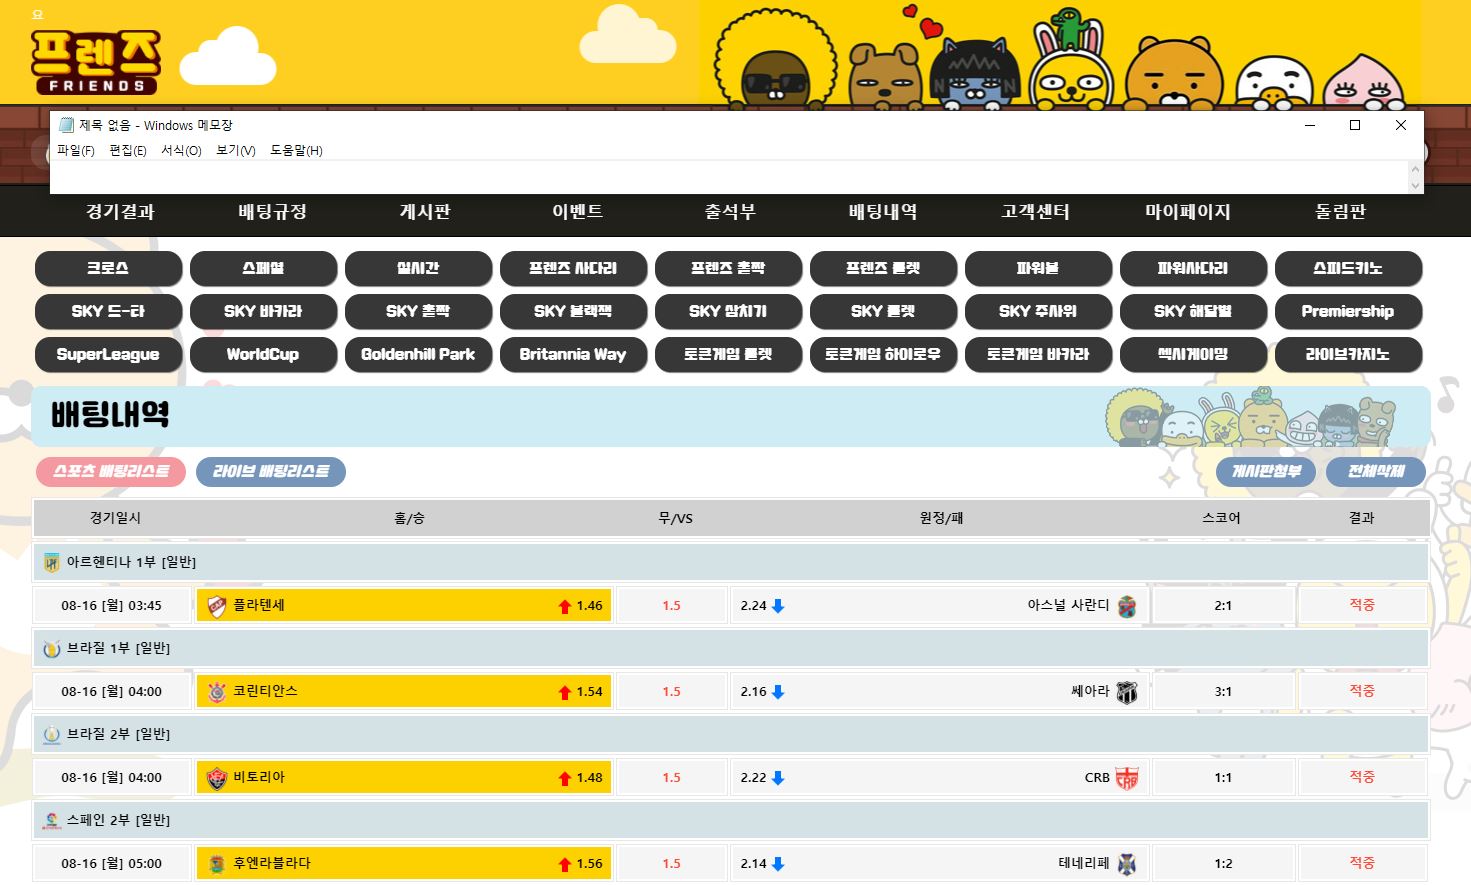Open the 고객센터 navigation item
This screenshot has width=1471, height=885.
click(1035, 212)
